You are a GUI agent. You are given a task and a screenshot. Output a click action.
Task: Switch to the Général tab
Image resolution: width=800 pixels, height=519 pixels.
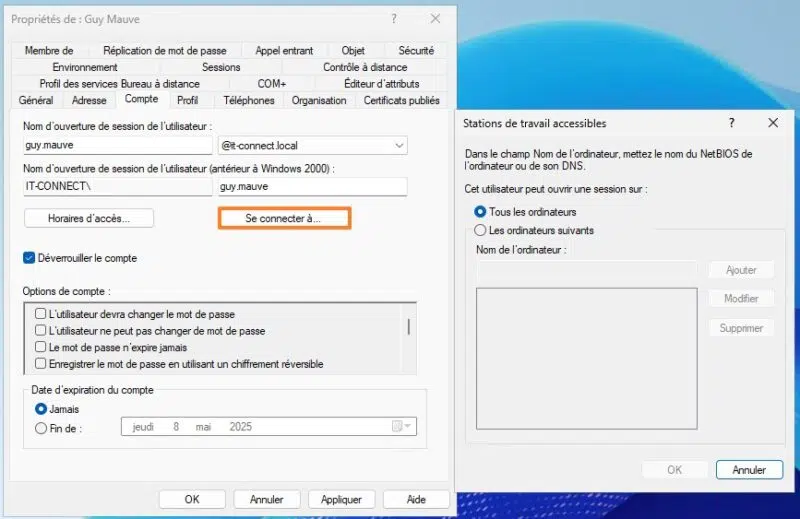click(36, 100)
